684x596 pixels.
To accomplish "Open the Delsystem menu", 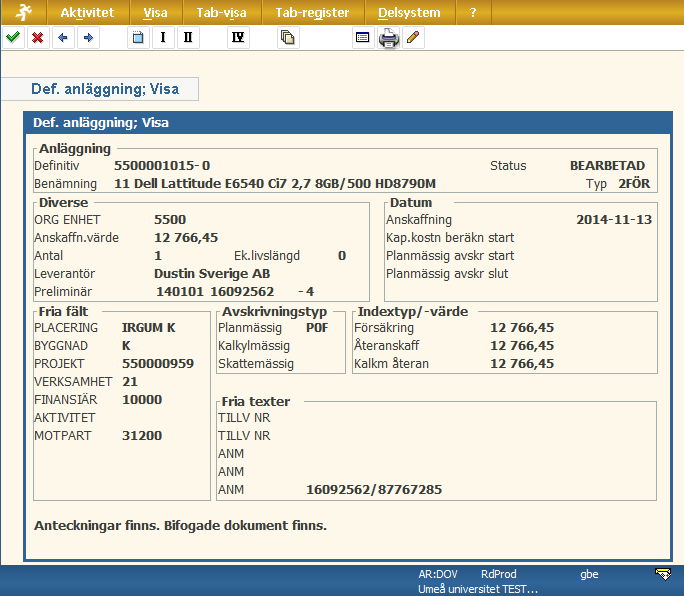I will click(409, 13).
